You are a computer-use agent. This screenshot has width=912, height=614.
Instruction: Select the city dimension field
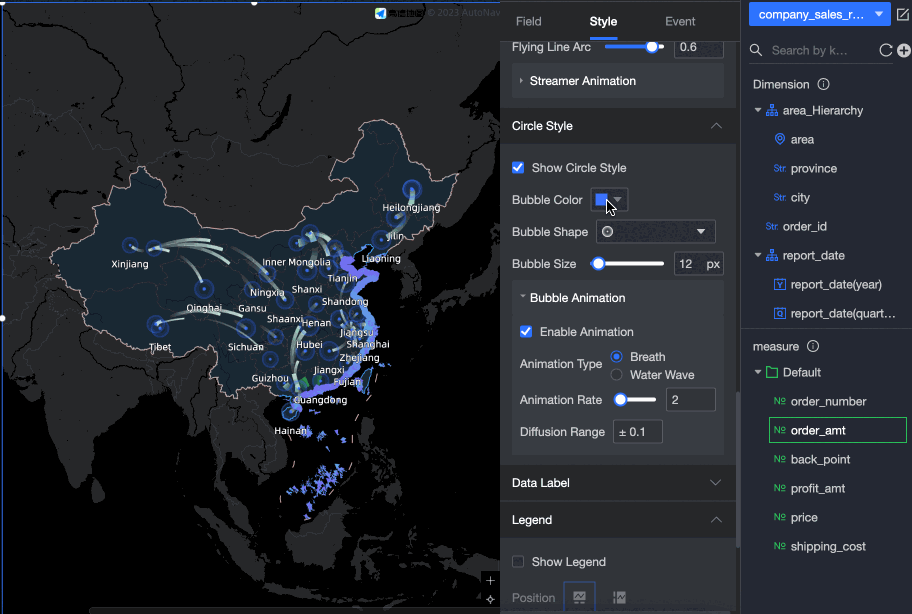coord(800,198)
